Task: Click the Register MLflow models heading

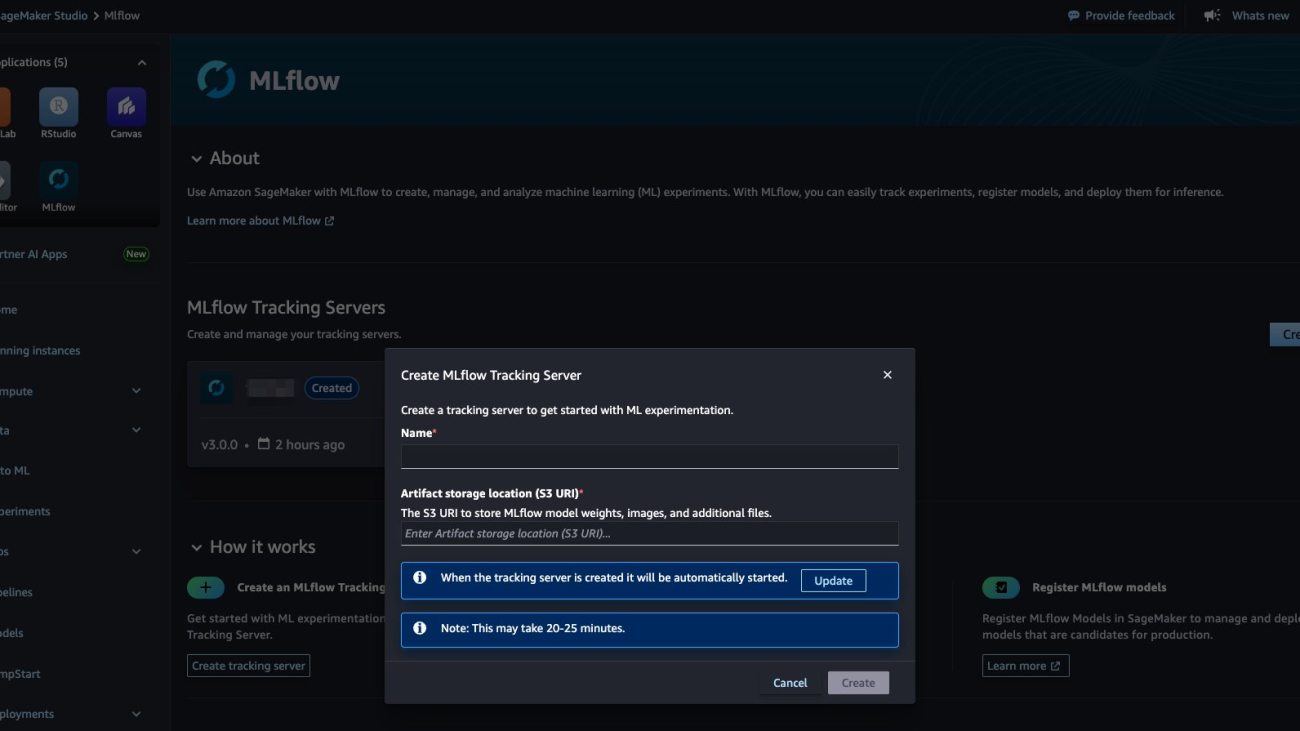Action: [x=1099, y=587]
